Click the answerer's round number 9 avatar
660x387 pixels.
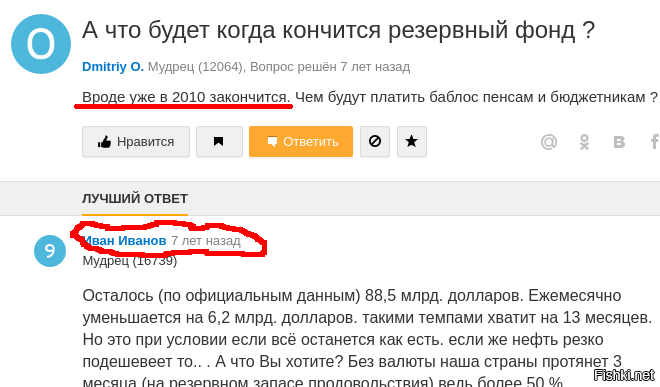(50, 251)
